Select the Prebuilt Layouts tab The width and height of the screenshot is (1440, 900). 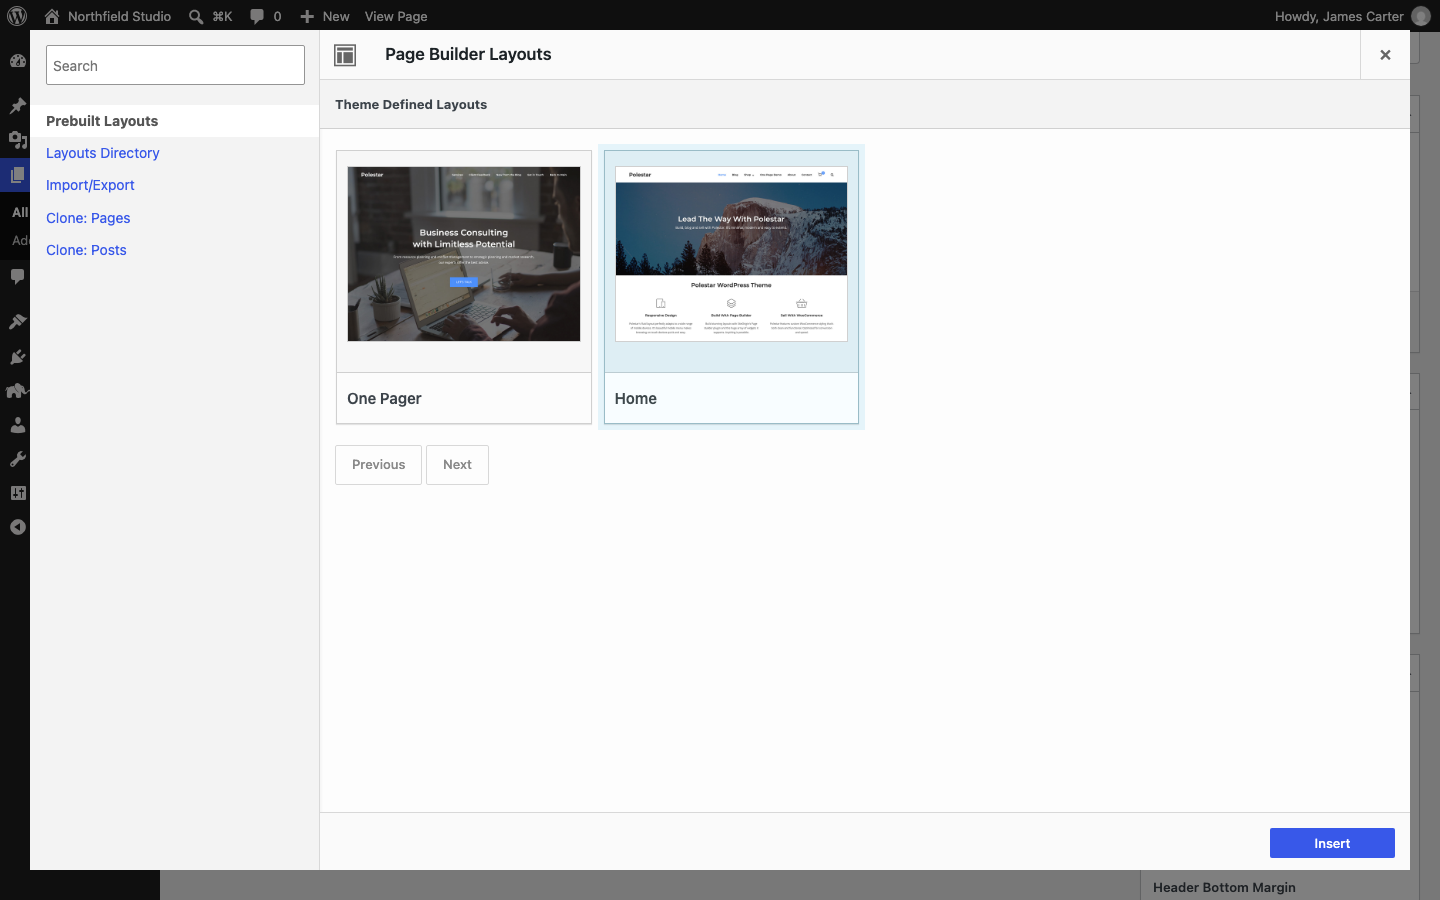pyautogui.click(x=174, y=121)
